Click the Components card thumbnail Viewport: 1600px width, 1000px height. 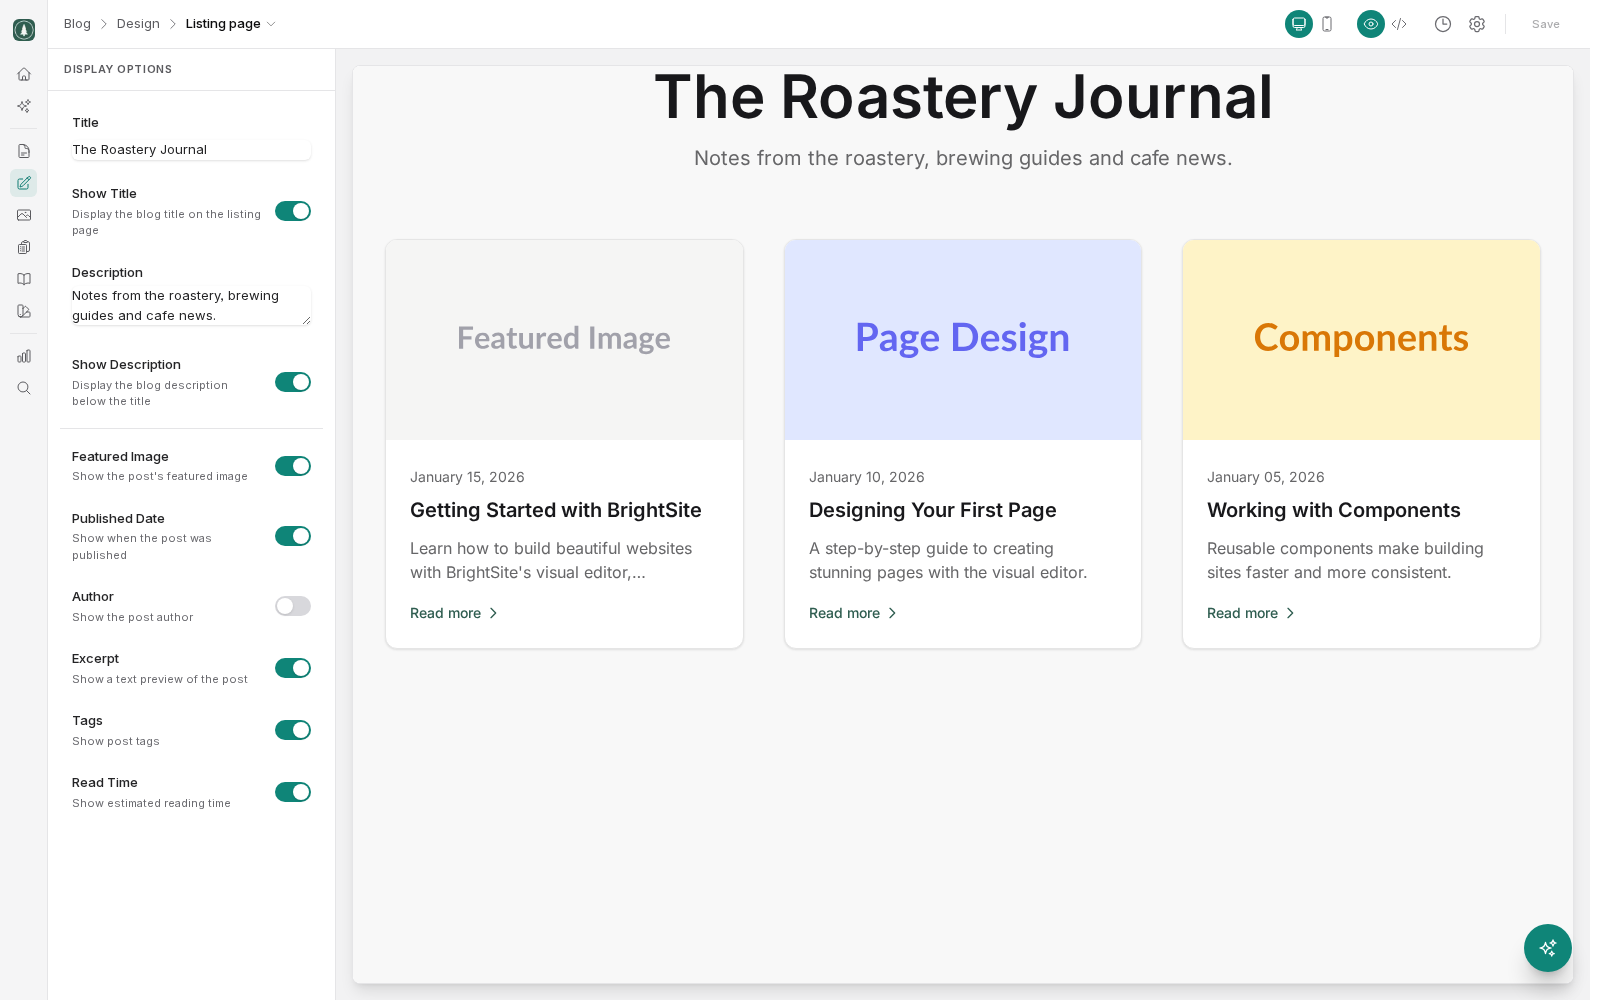pyautogui.click(x=1361, y=340)
